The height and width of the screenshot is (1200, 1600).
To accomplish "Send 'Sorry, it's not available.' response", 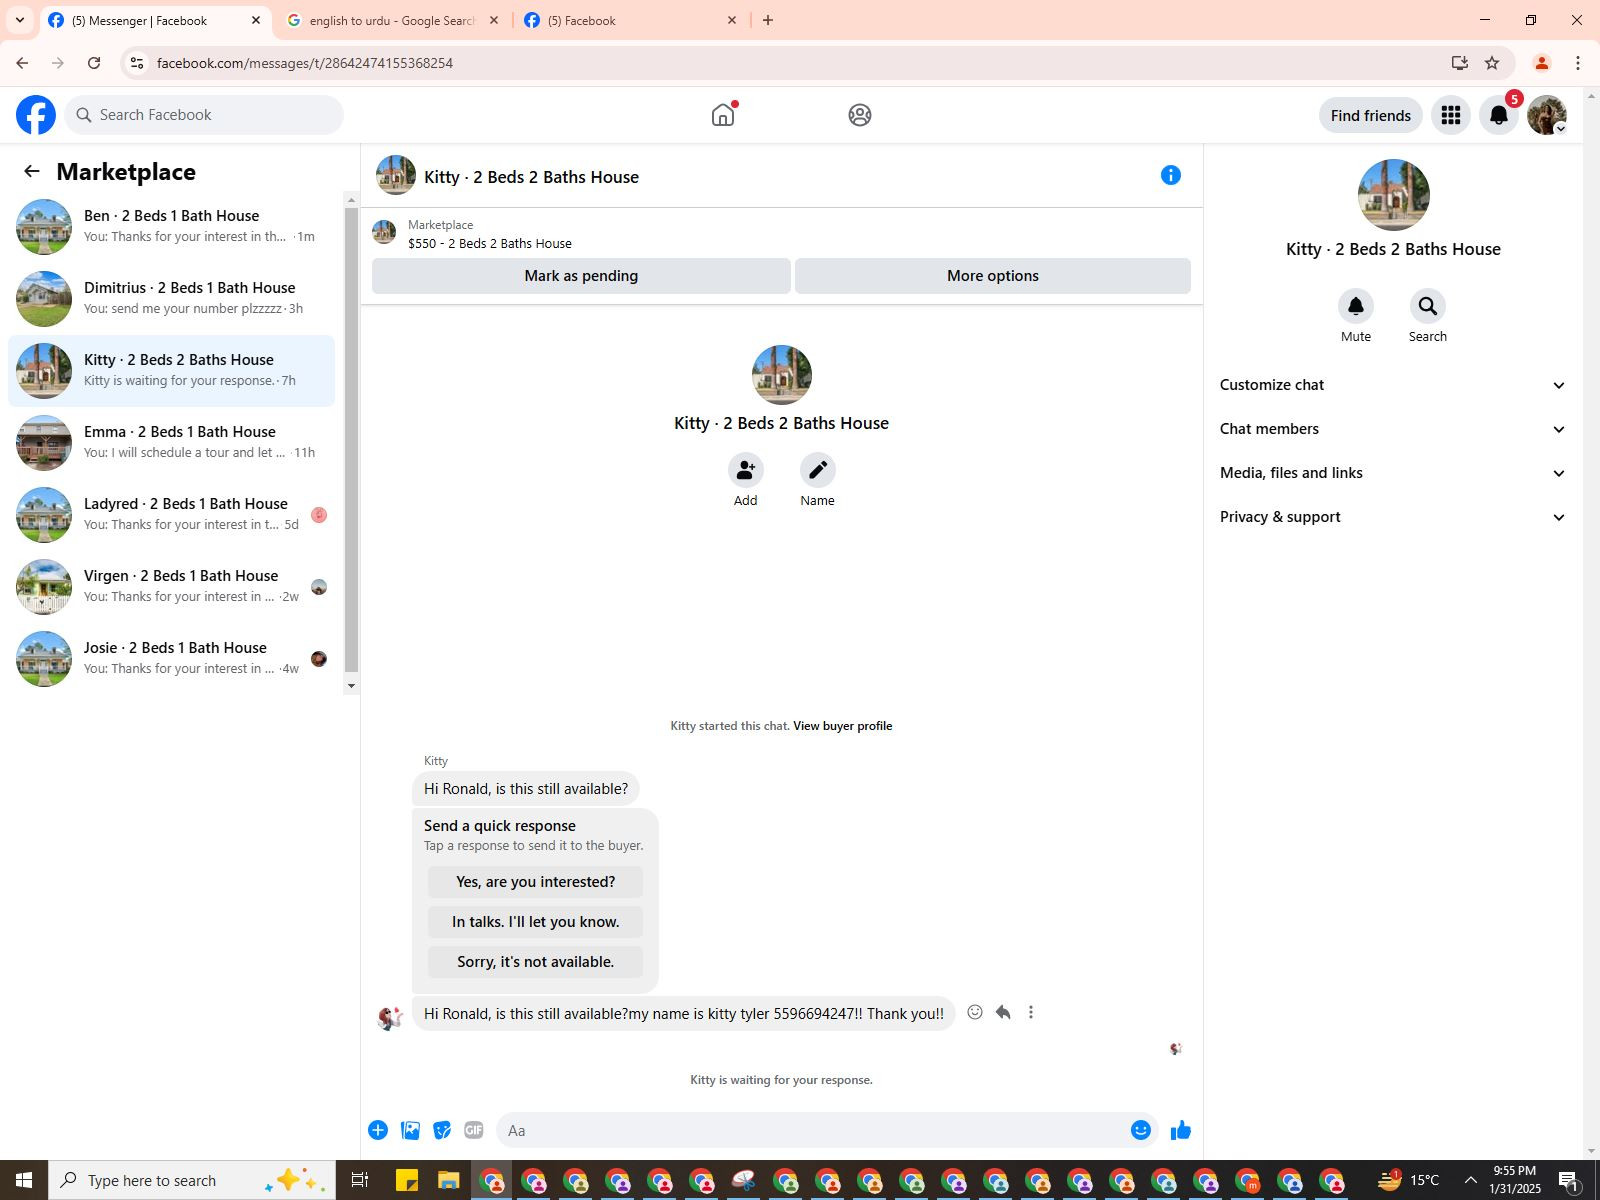I will 535,962.
